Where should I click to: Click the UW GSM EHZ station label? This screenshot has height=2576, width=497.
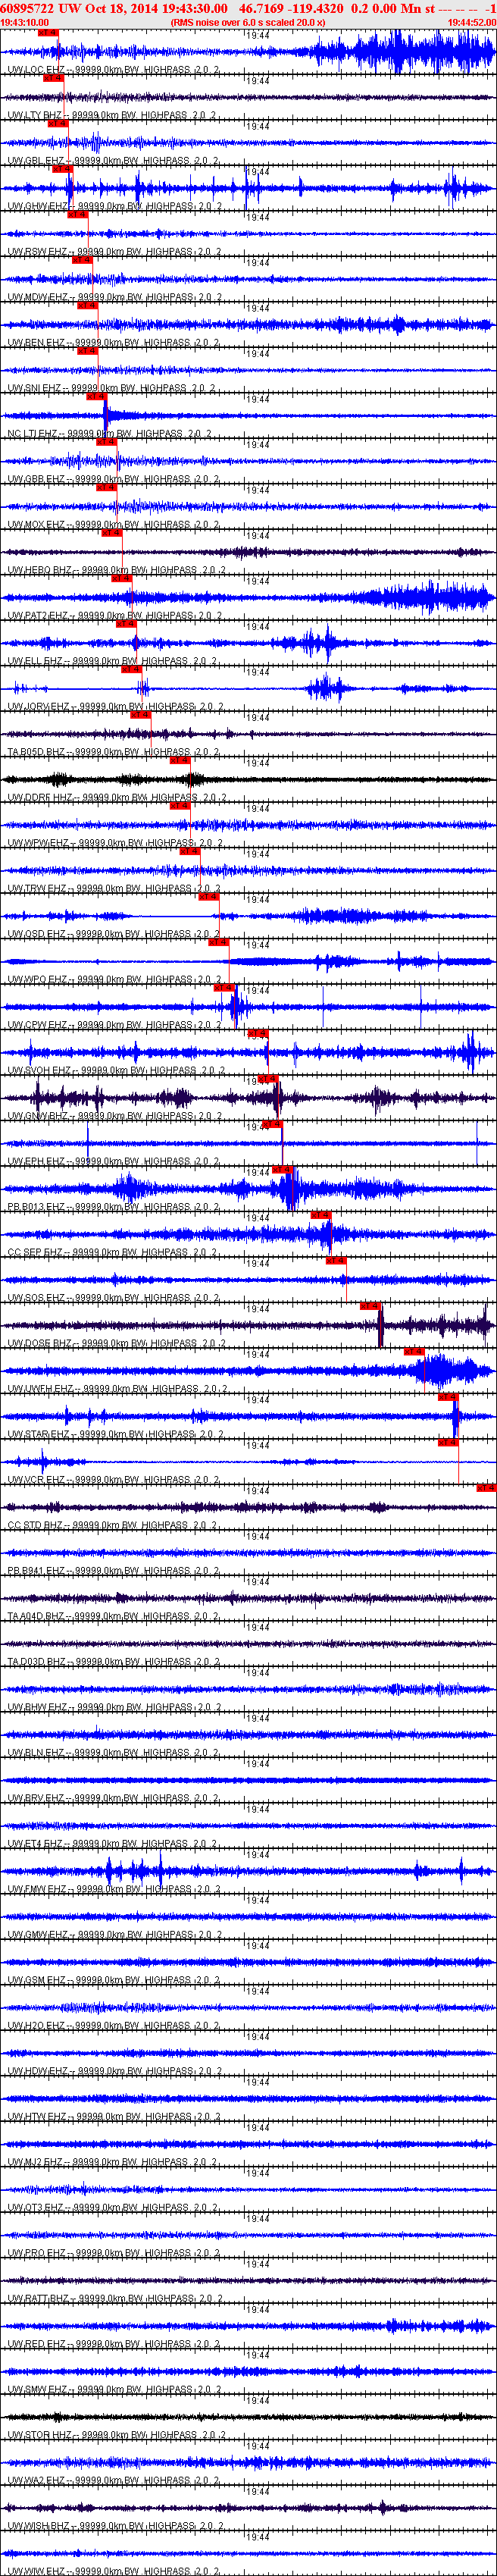pyautogui.click(x=114, y=1981)
